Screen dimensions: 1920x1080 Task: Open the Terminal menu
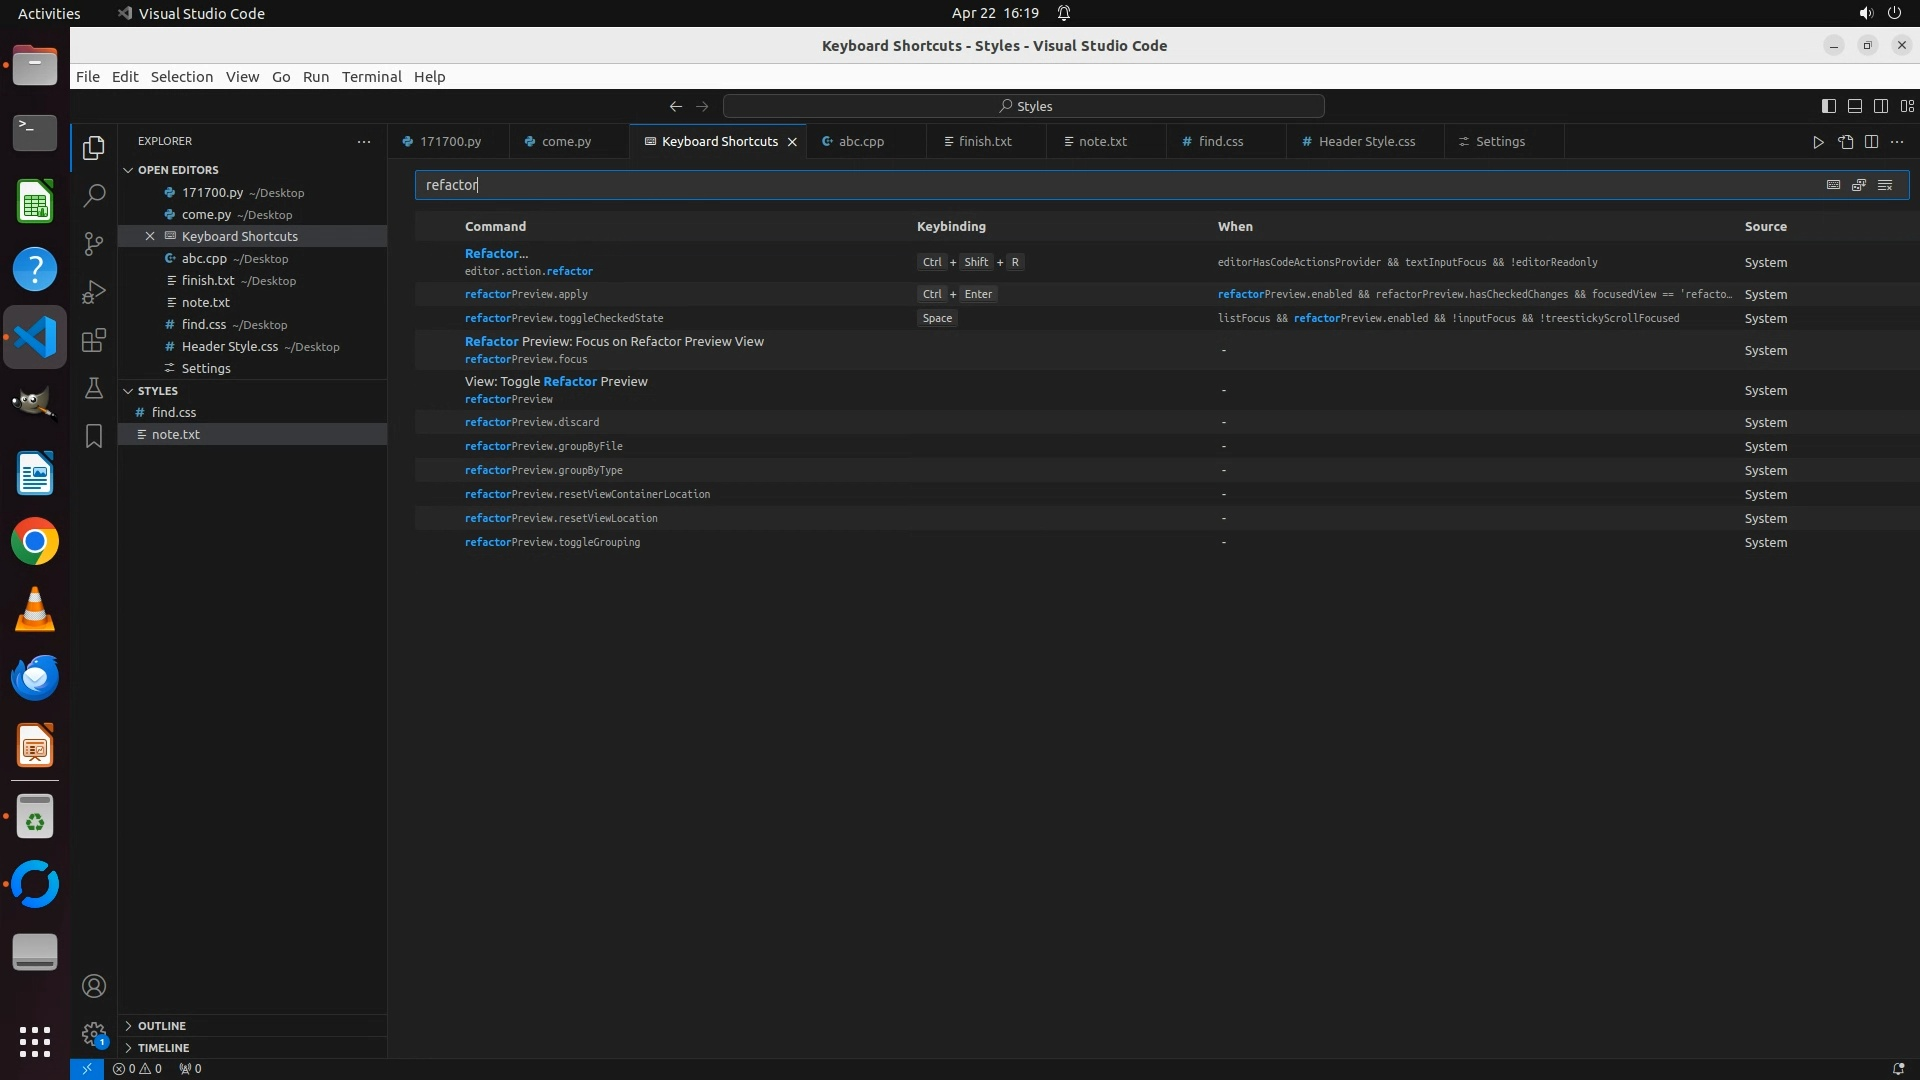click(371, 77)
